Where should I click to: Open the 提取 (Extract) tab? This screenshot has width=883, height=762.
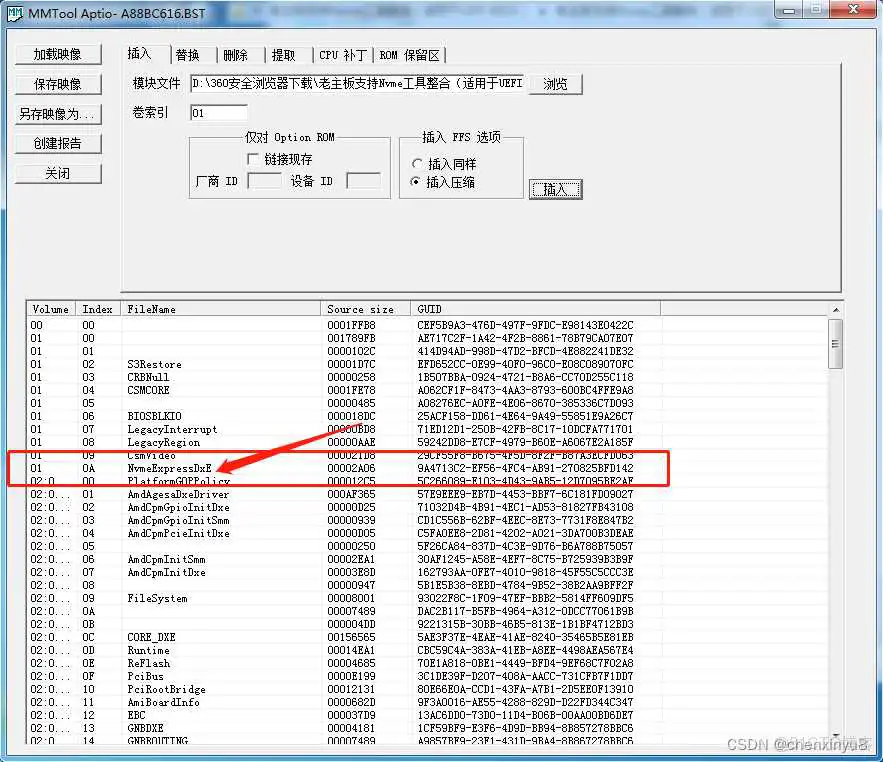tap(286, 55)
